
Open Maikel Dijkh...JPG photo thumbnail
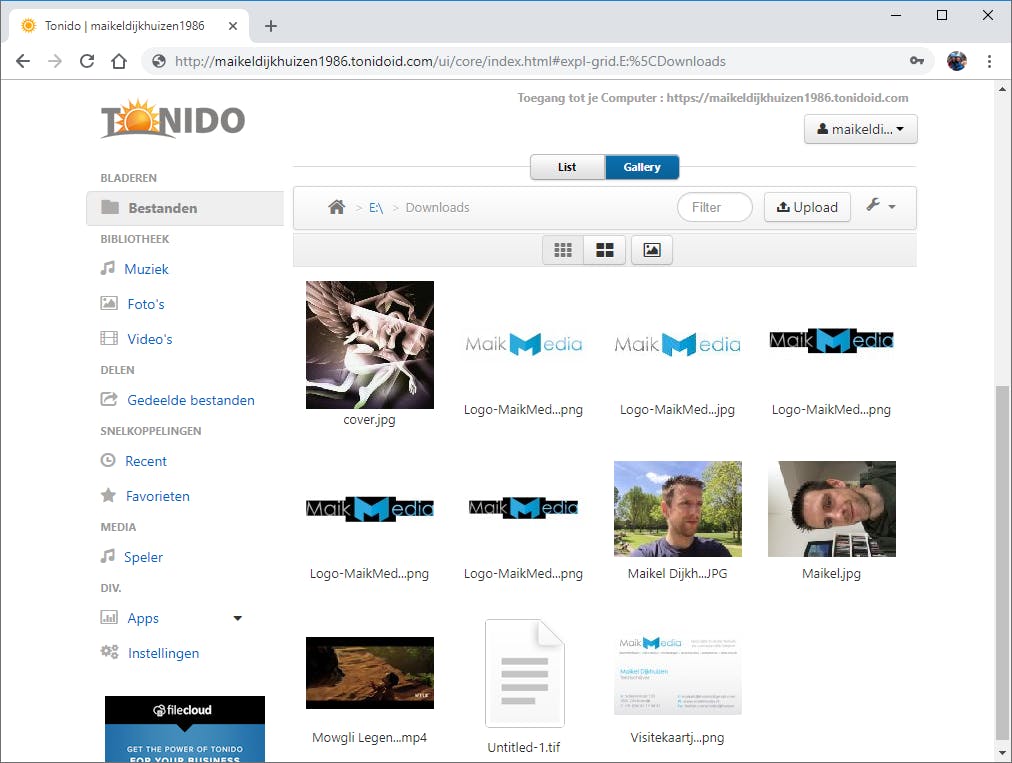(x=678, y=509)
